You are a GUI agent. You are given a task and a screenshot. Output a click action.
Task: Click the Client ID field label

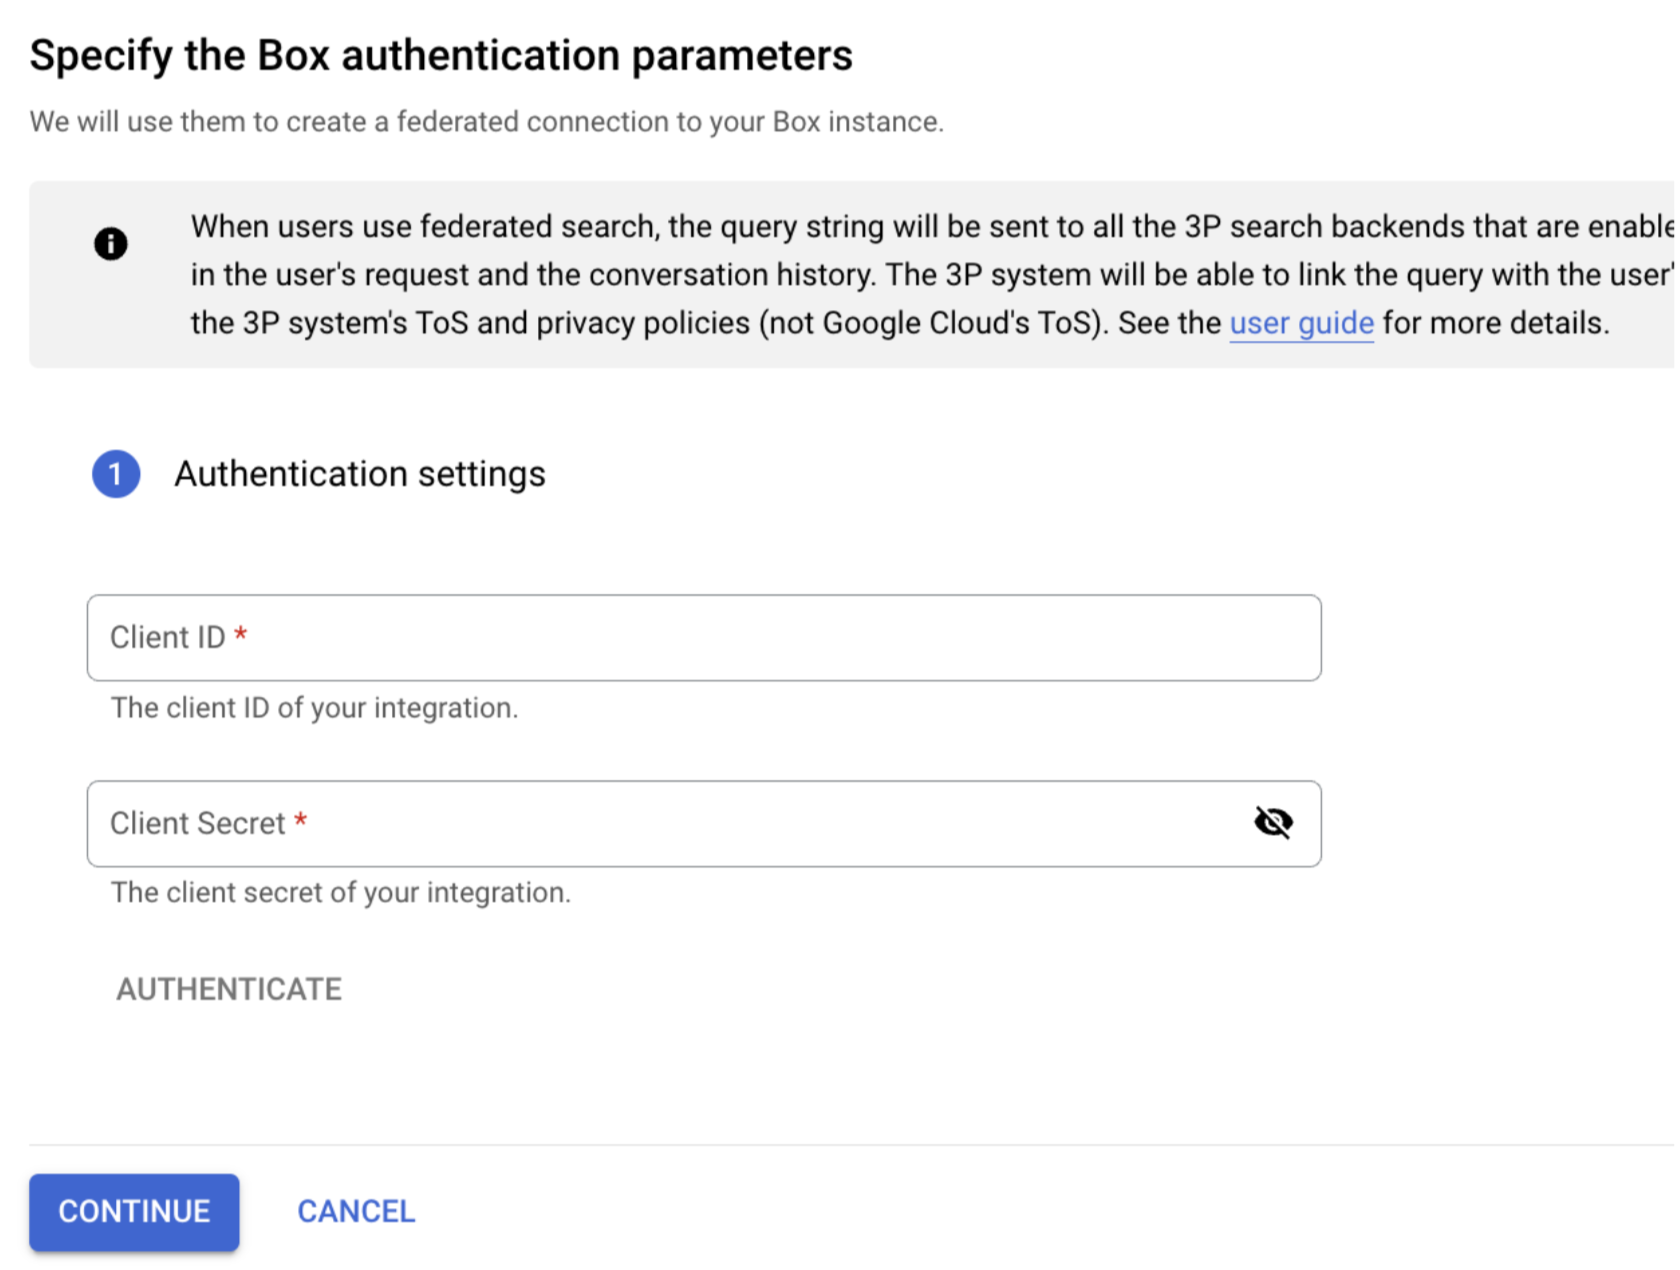pyautogui.click(x=167, y=637)
